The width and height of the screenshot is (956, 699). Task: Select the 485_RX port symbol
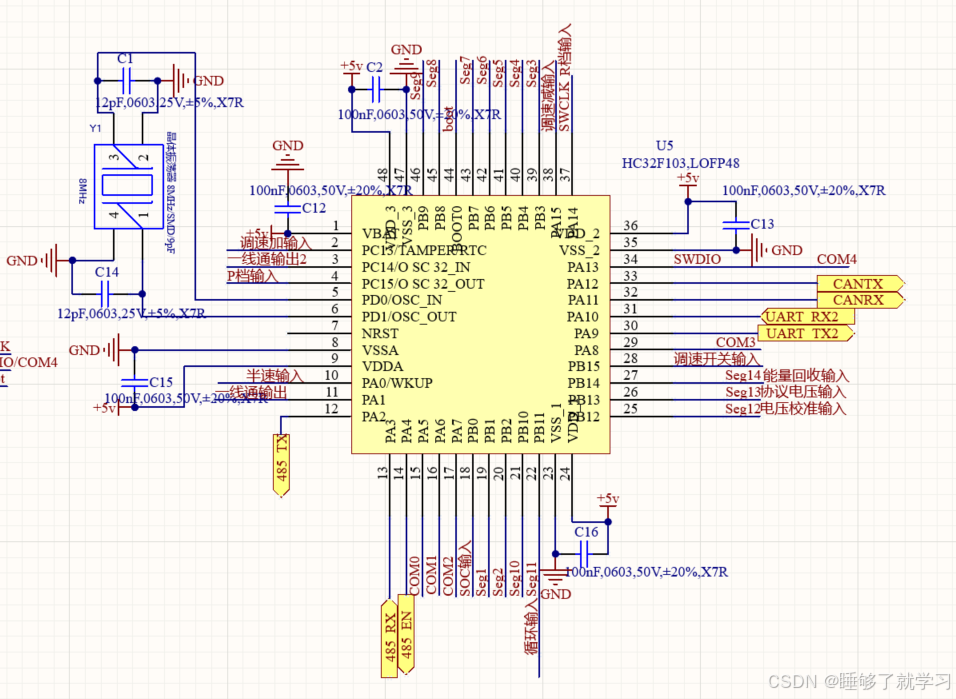click(389, 639)
